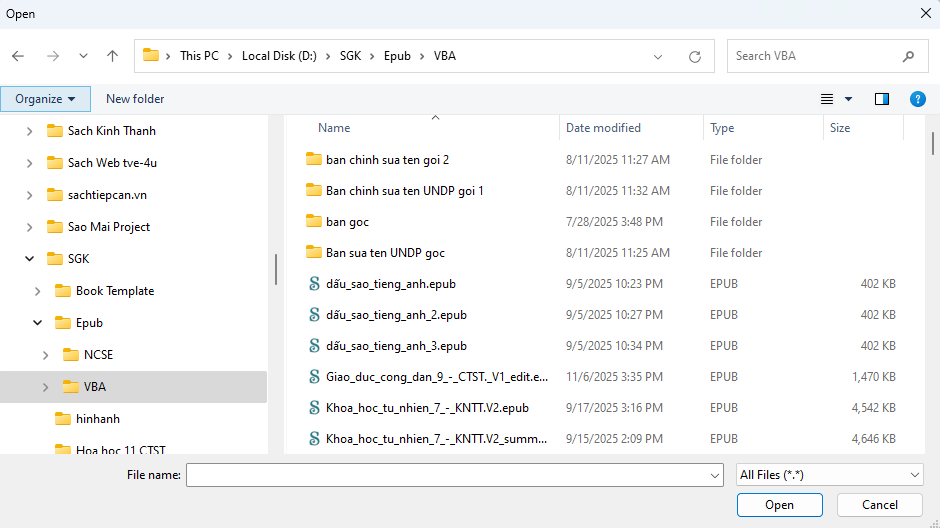Click the Open button

pos(779,505)
